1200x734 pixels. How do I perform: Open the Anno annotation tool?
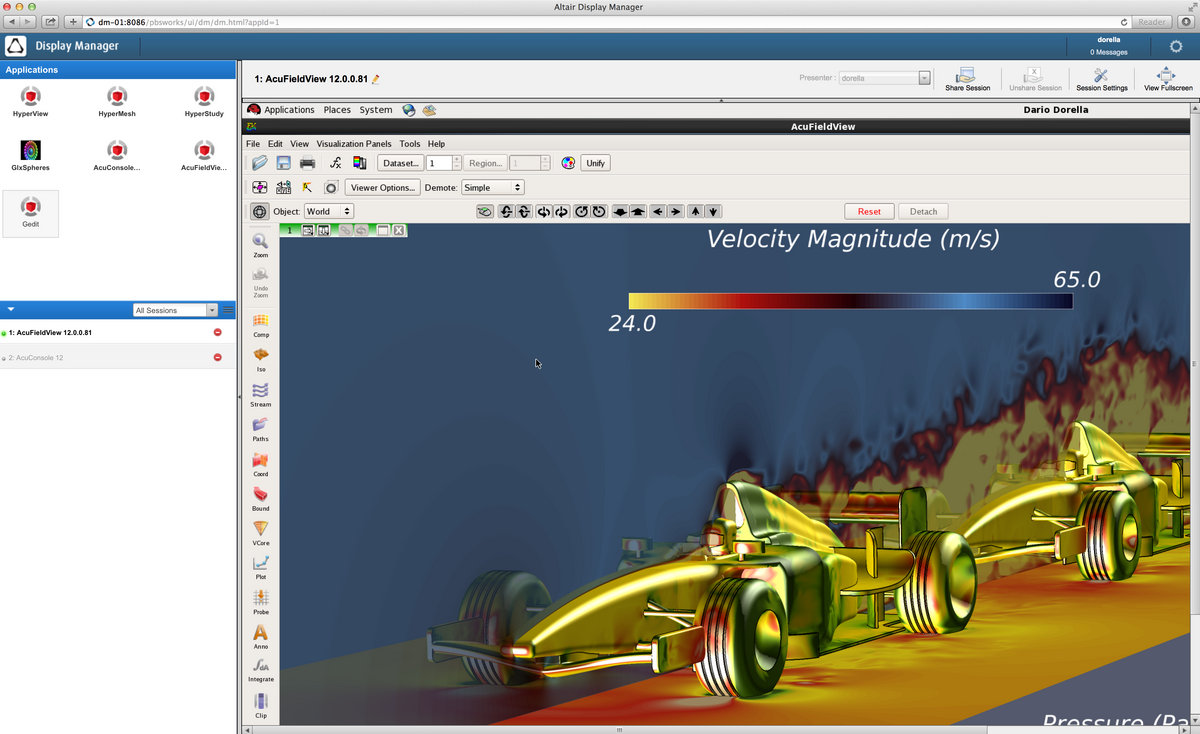coord(260,636)
